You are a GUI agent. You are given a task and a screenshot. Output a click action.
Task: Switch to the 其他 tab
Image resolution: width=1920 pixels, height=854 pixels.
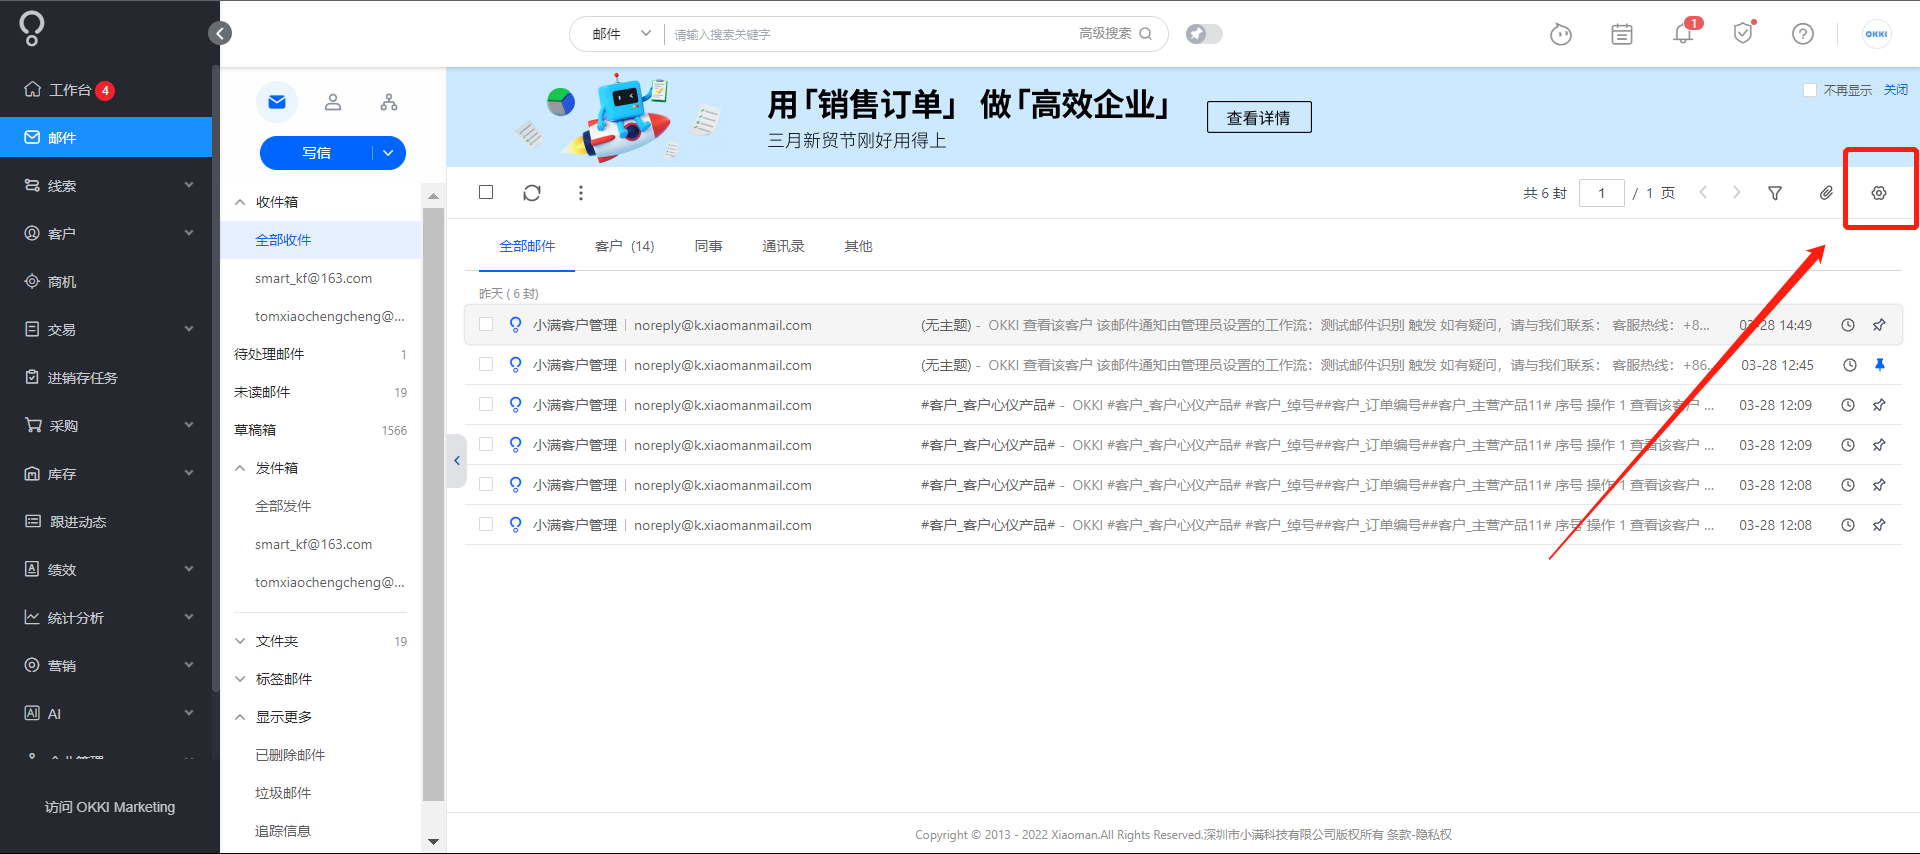point(858,246)
